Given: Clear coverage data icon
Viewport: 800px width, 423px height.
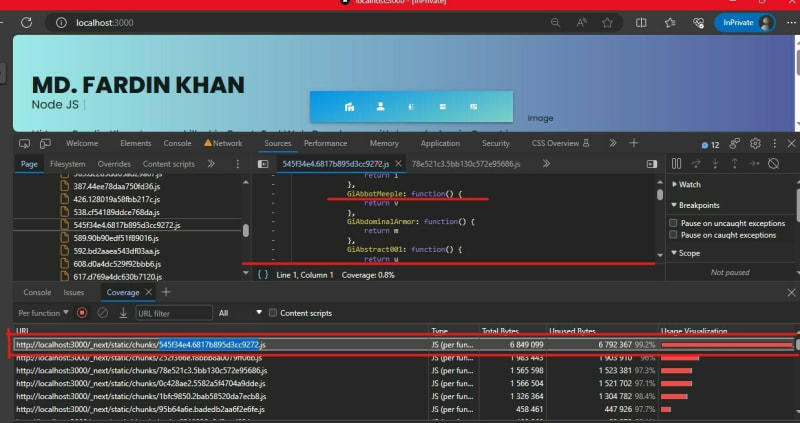Looking at the screenshot, I should 103,313.
